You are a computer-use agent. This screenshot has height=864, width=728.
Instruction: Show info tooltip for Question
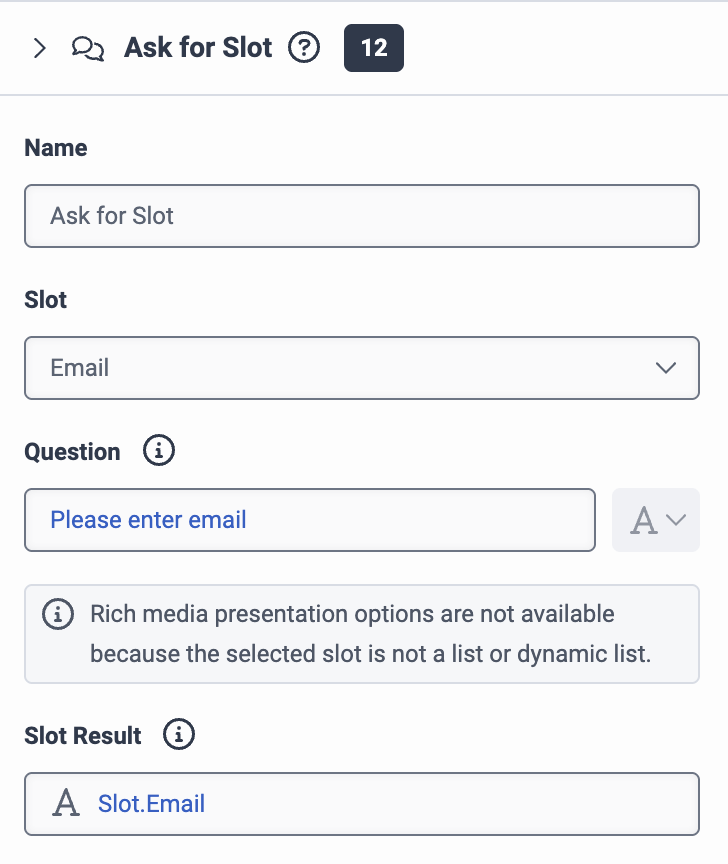click(x=159, y=450)
